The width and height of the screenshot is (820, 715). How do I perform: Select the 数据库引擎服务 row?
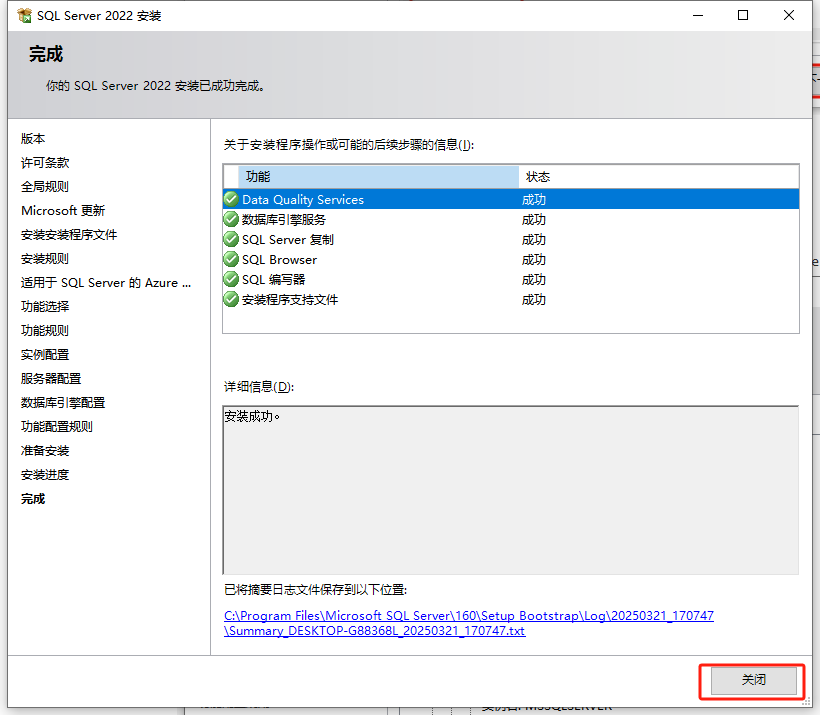511,219
